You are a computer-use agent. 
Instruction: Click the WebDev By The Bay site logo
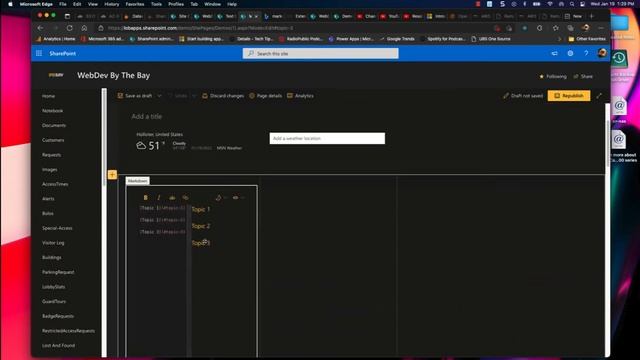56,75
